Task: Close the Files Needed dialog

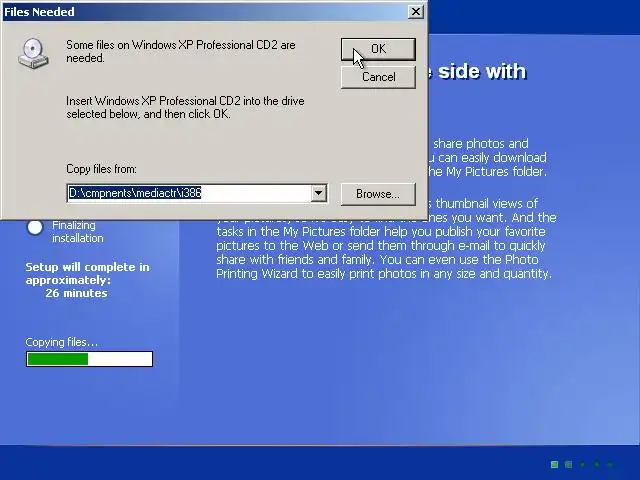Action: pyautogui.click(x=416, y=11)
